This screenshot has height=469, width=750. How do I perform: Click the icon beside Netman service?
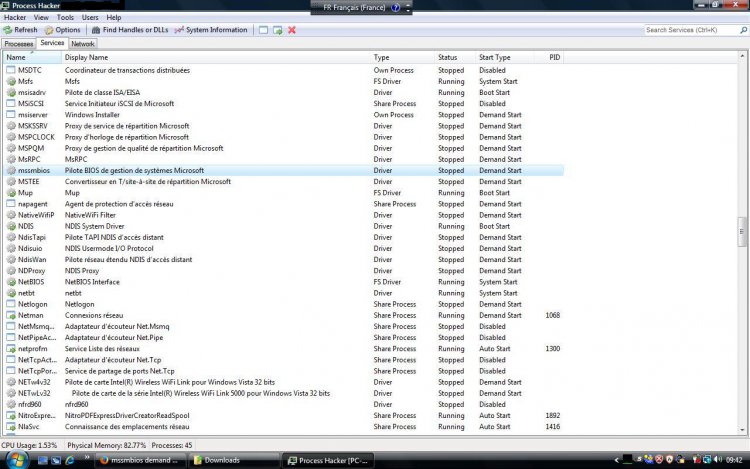point(11,316)
